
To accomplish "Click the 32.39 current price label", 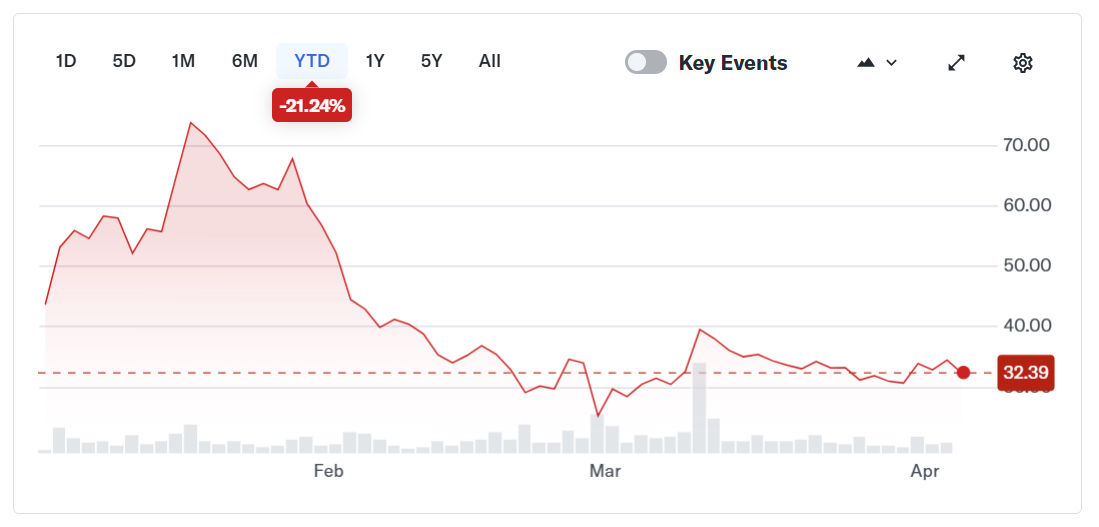I will tap(1025, 373).
